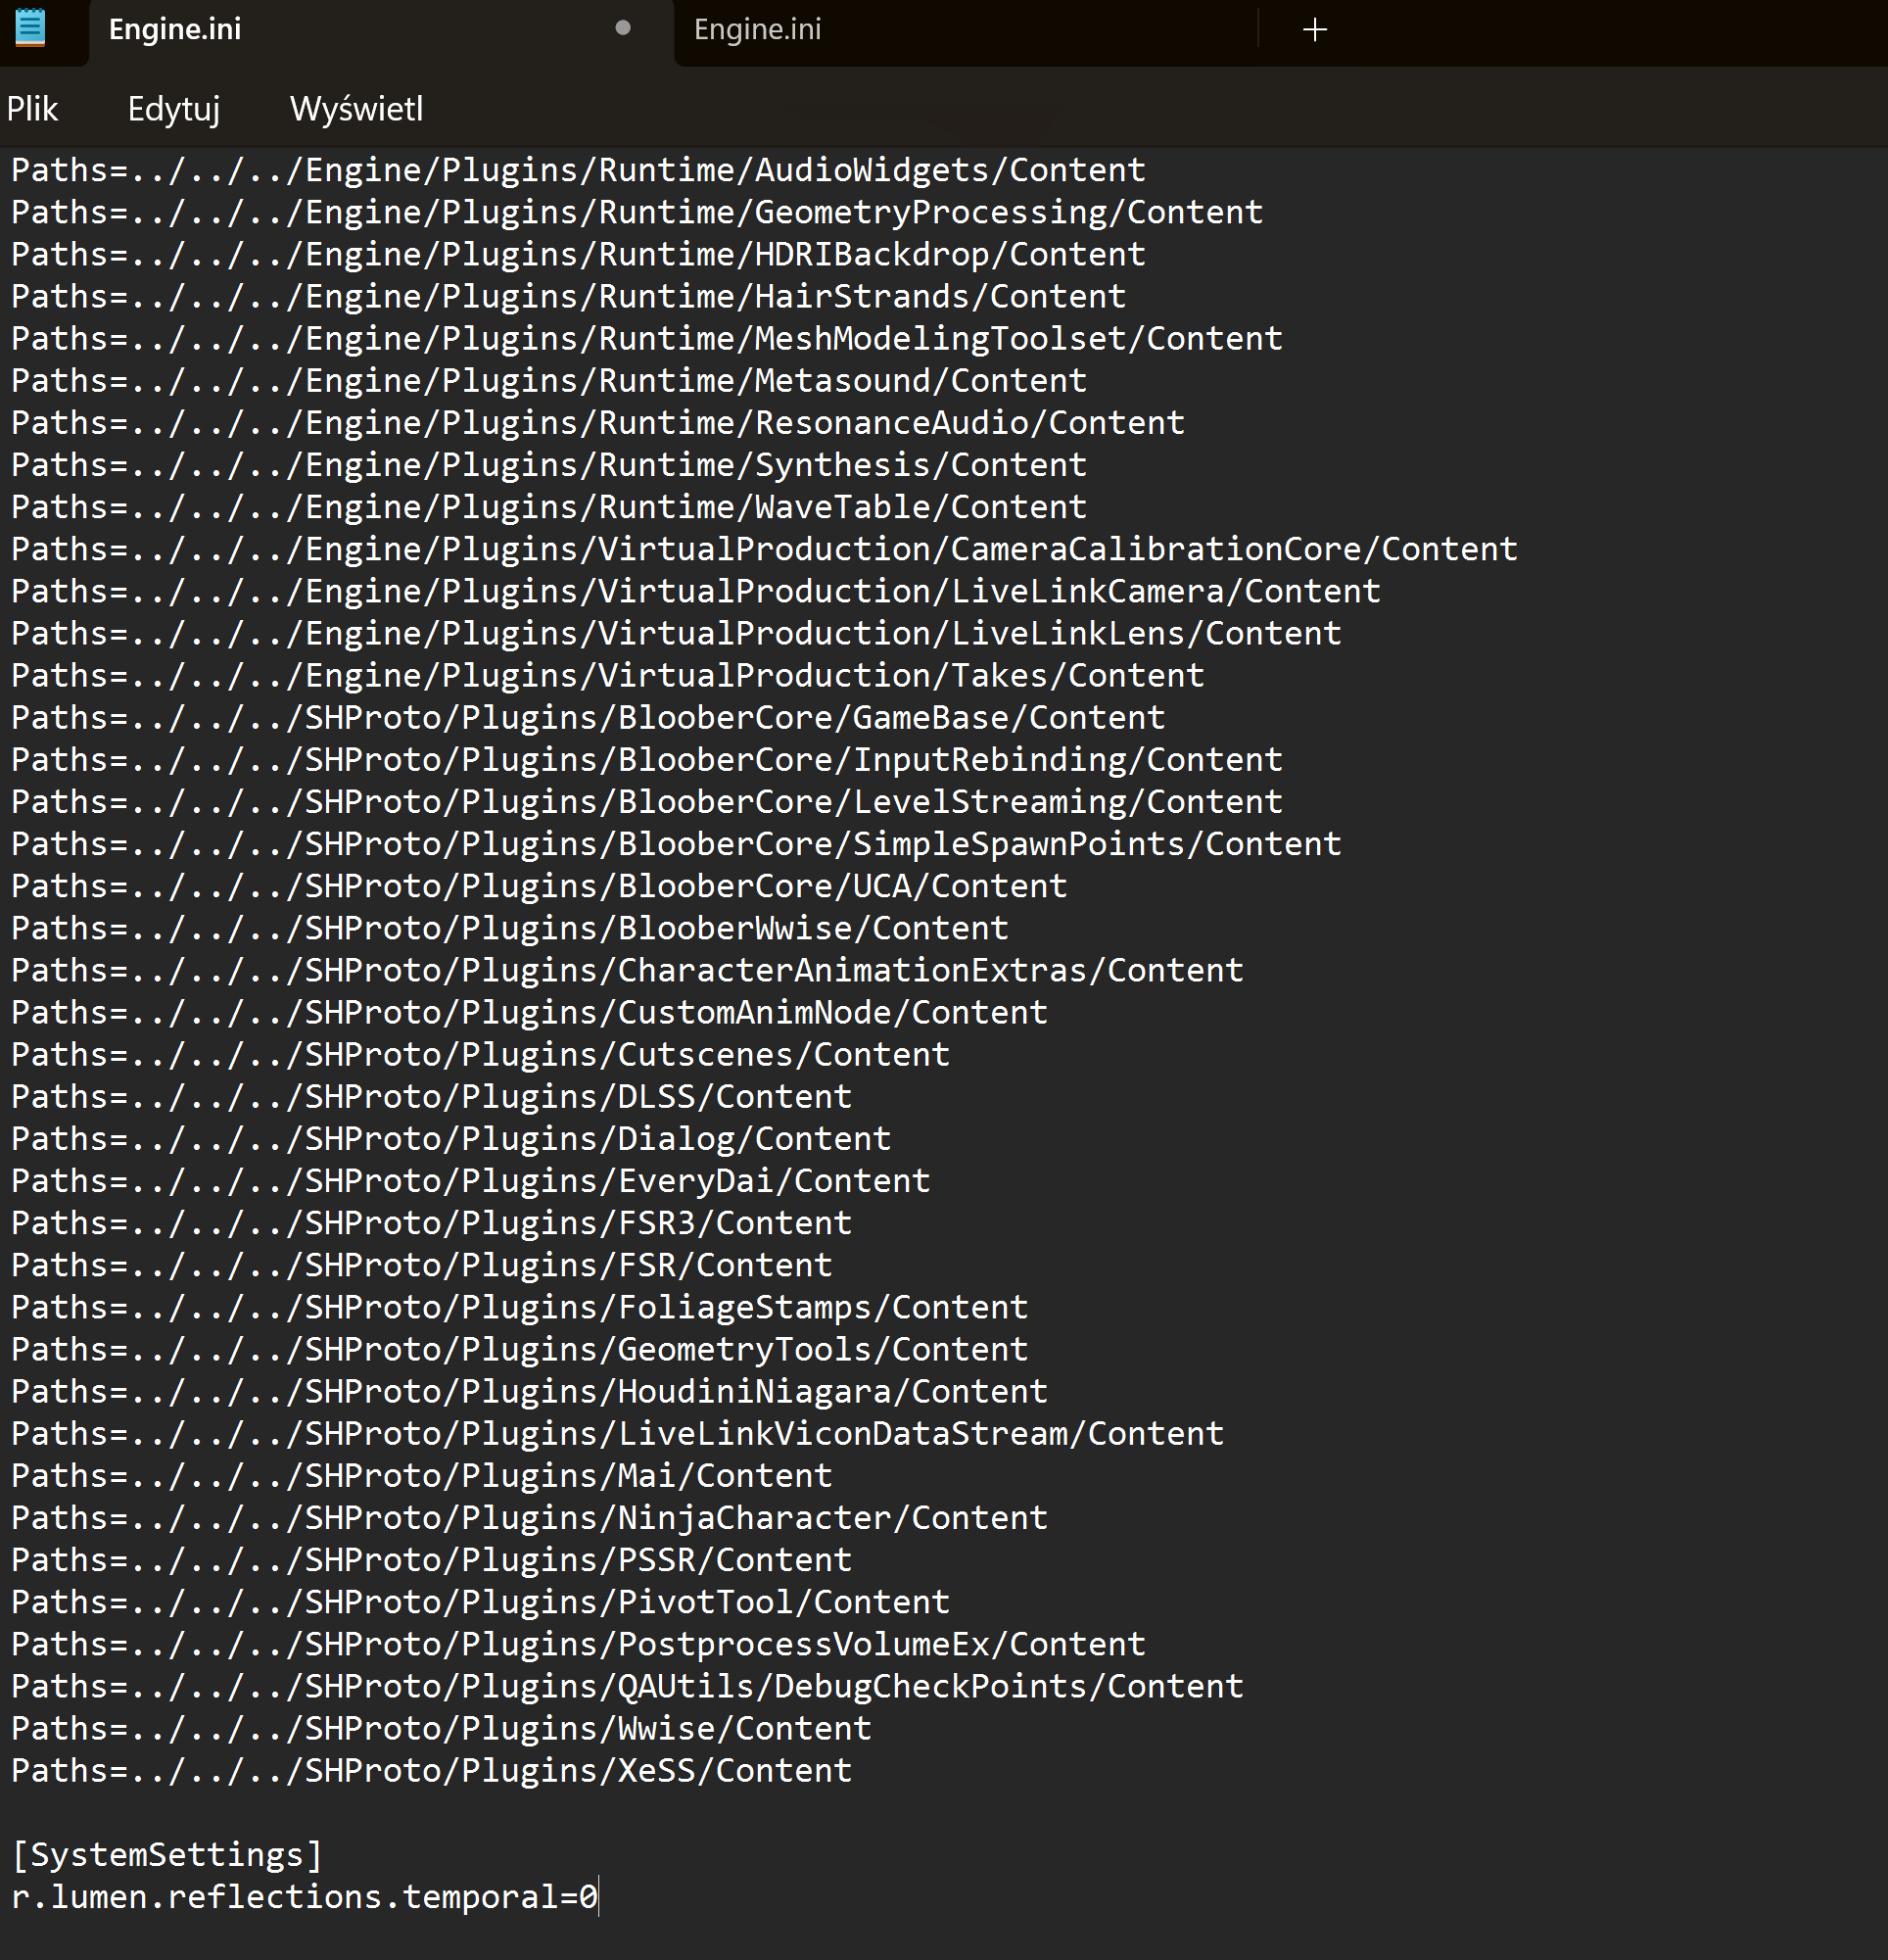Place cursor on the CustomAnimNode/Content line
The height and width of the screenshot is (1960, 1888).
(529, 1012)
